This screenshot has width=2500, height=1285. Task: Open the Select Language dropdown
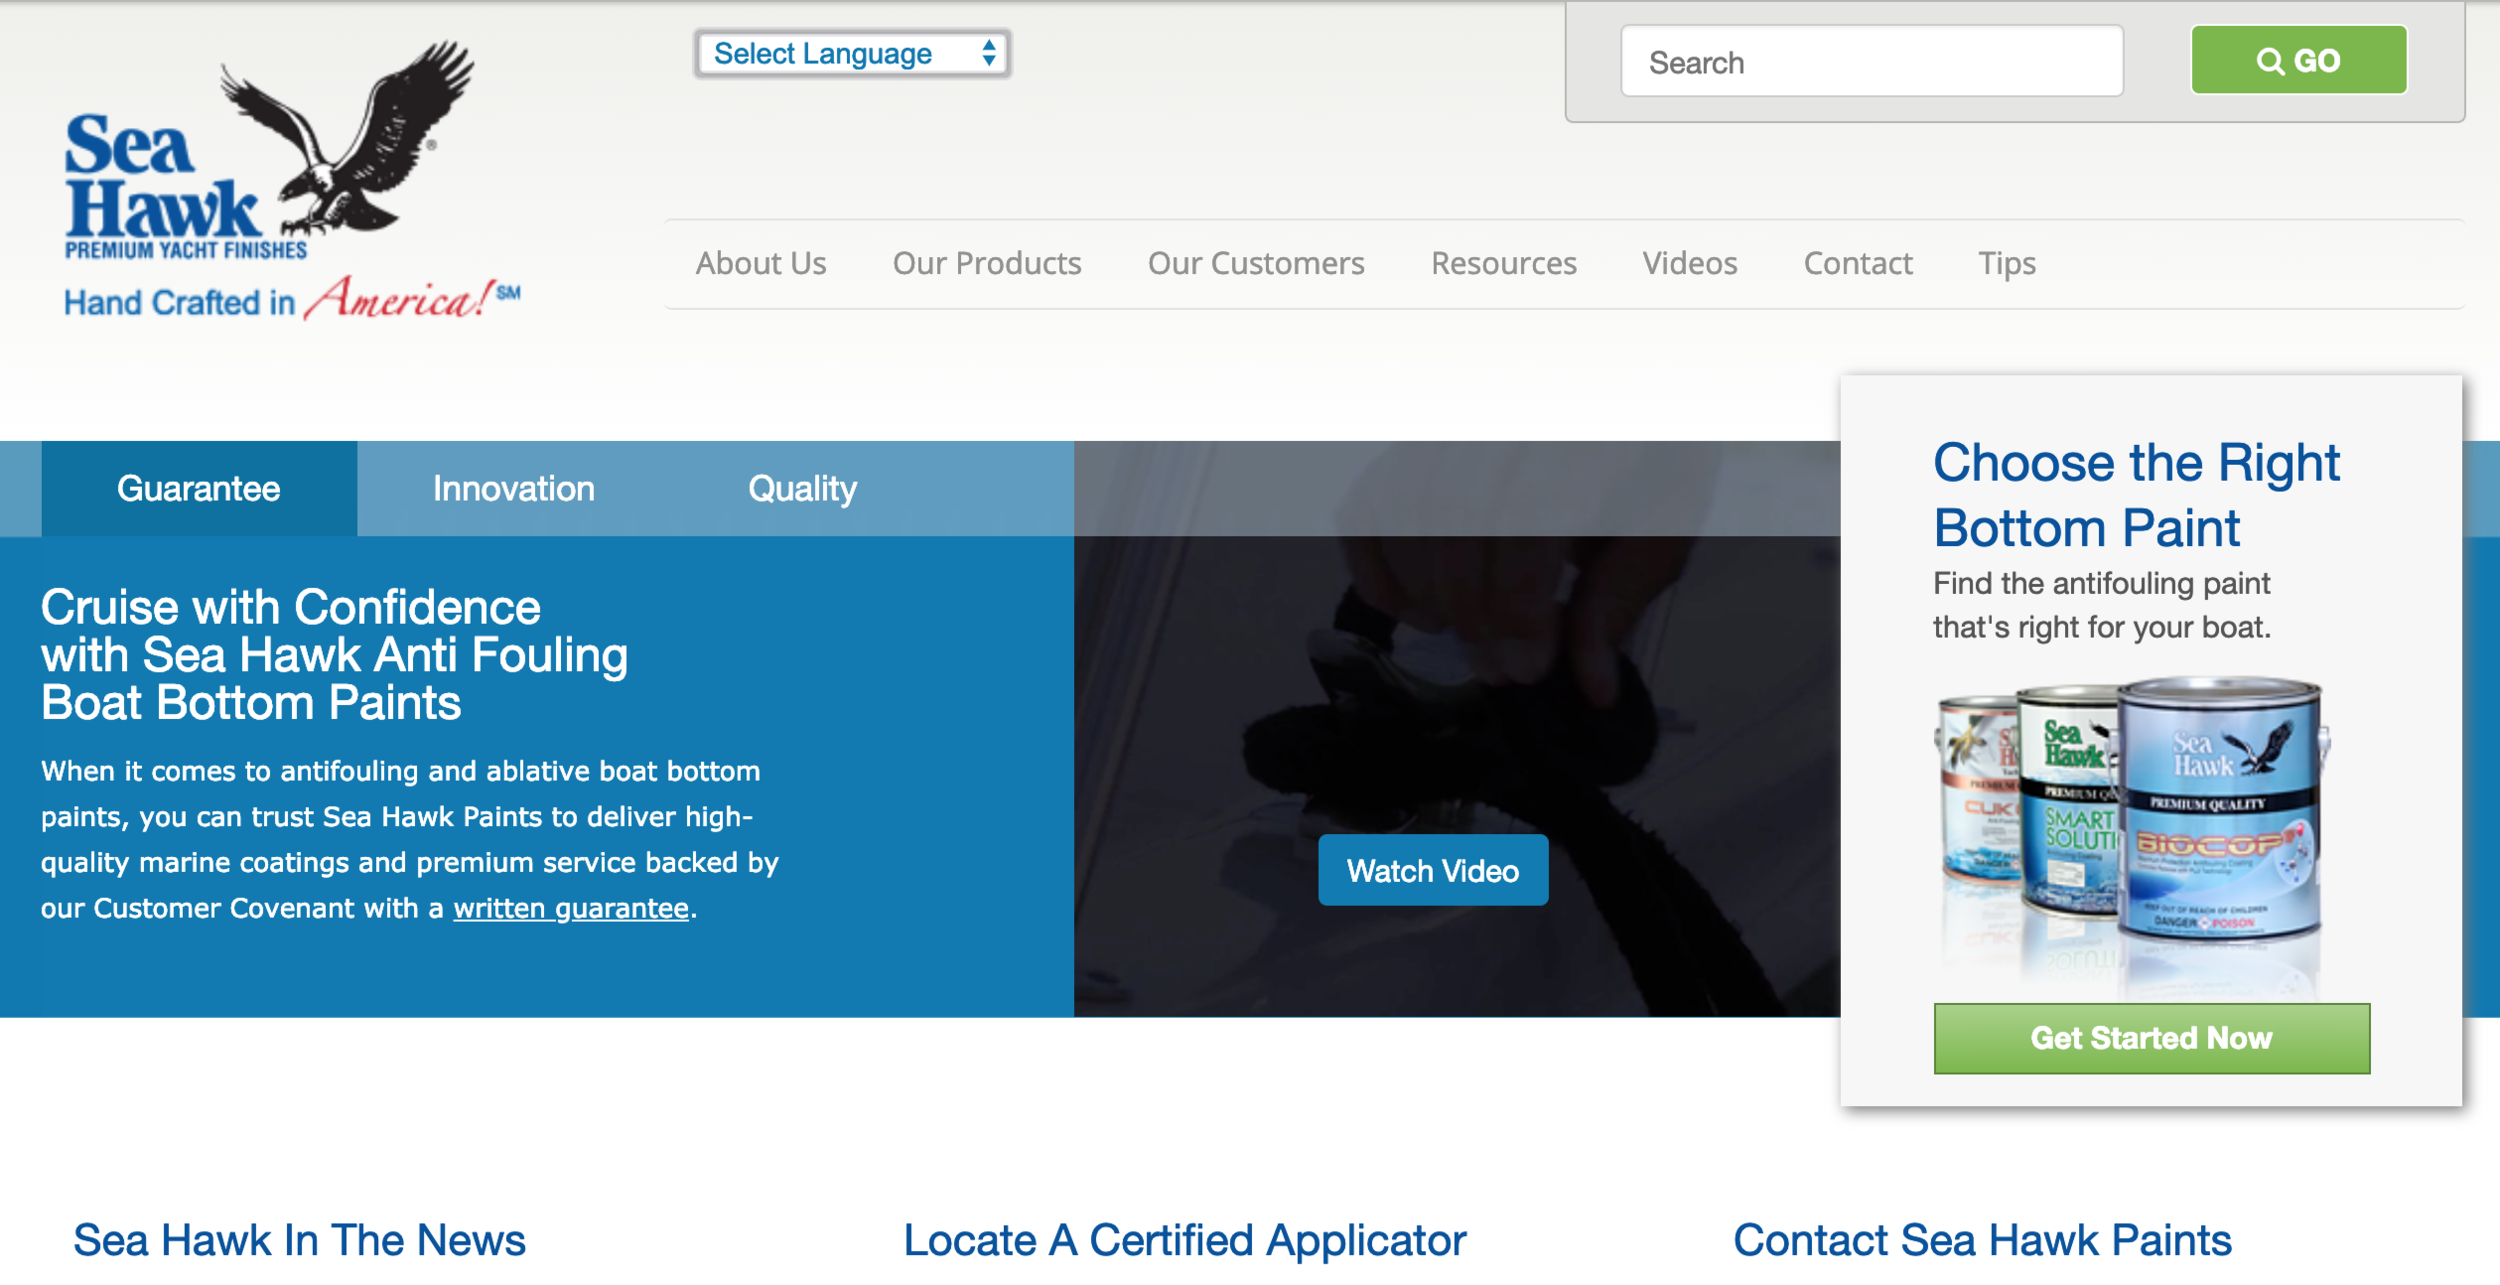(x=852, y=54)
